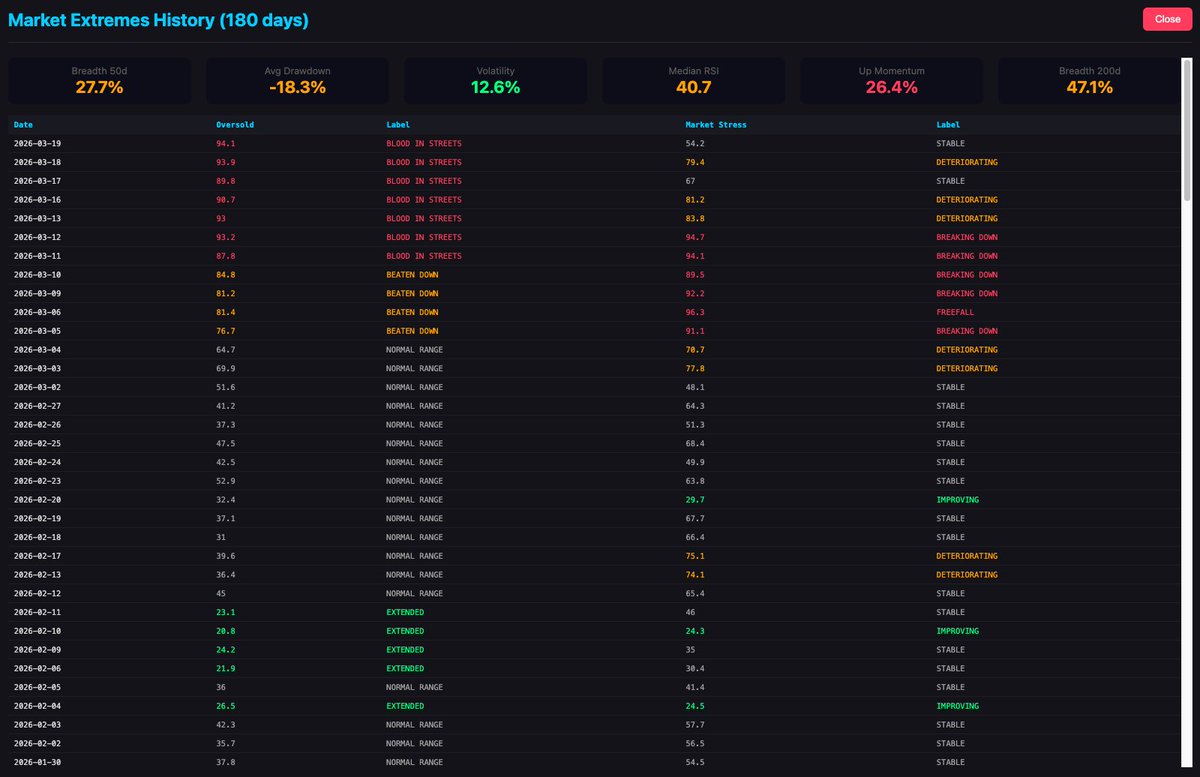This screenshot has width=1200, height=777.
Task: Select the Volatility 12.6% card
Action: pyautogui.click(x=495, y=80)
